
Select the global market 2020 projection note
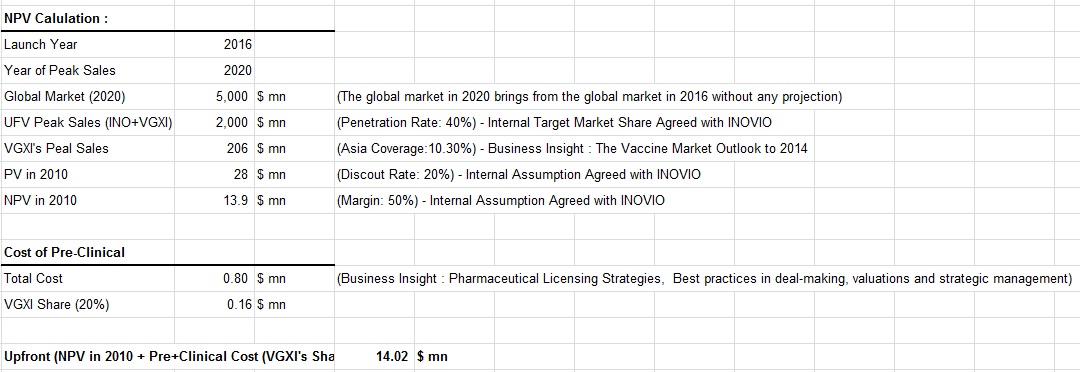pos(589,96)
